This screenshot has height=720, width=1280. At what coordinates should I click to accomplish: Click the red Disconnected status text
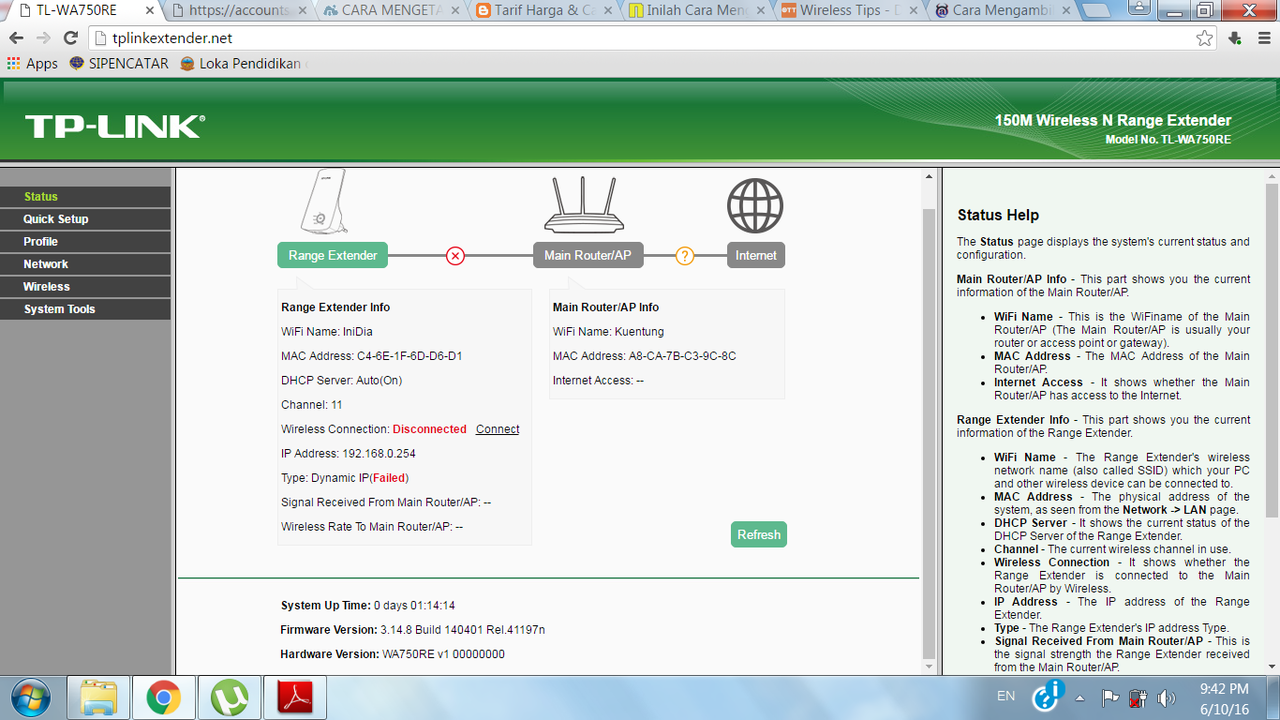tap(429, 429)
